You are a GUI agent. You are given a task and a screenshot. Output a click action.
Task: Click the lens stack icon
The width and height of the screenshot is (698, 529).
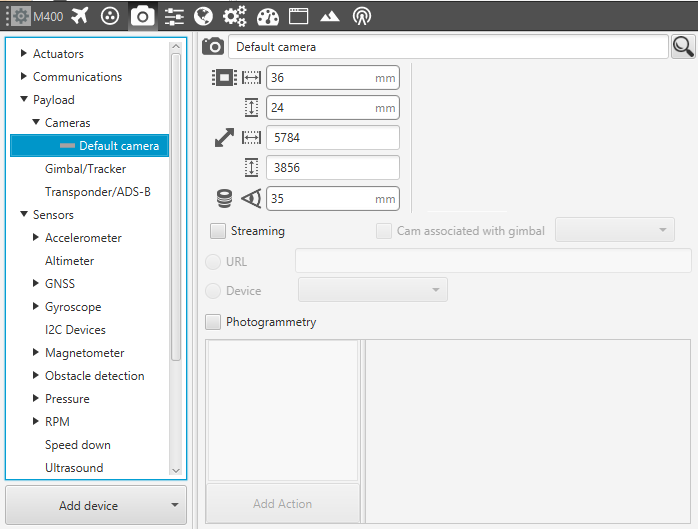224,199
